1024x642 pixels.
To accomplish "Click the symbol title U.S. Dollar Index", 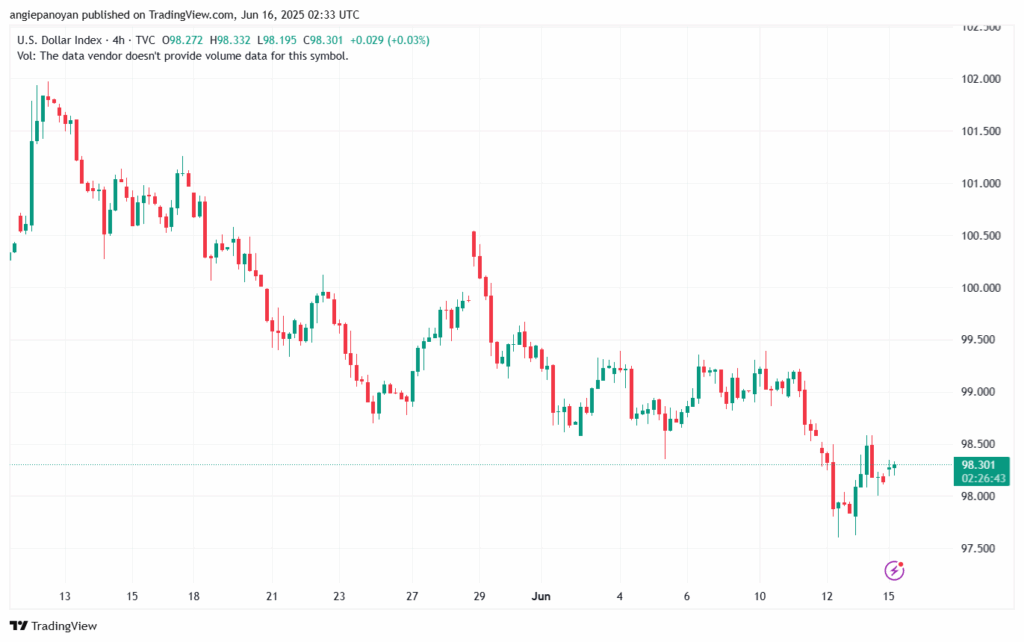I will (59, 40).
